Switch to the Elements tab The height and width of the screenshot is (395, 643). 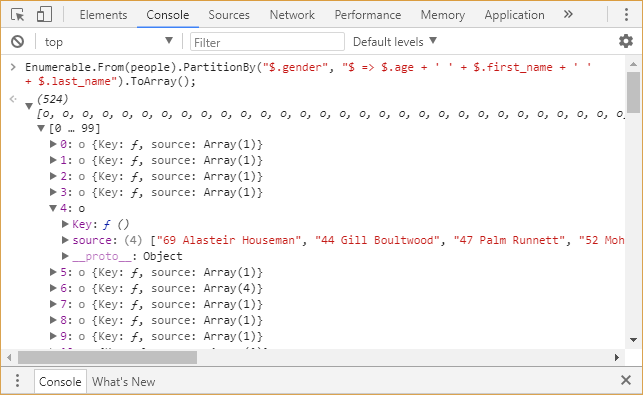(x=103, y=15)
